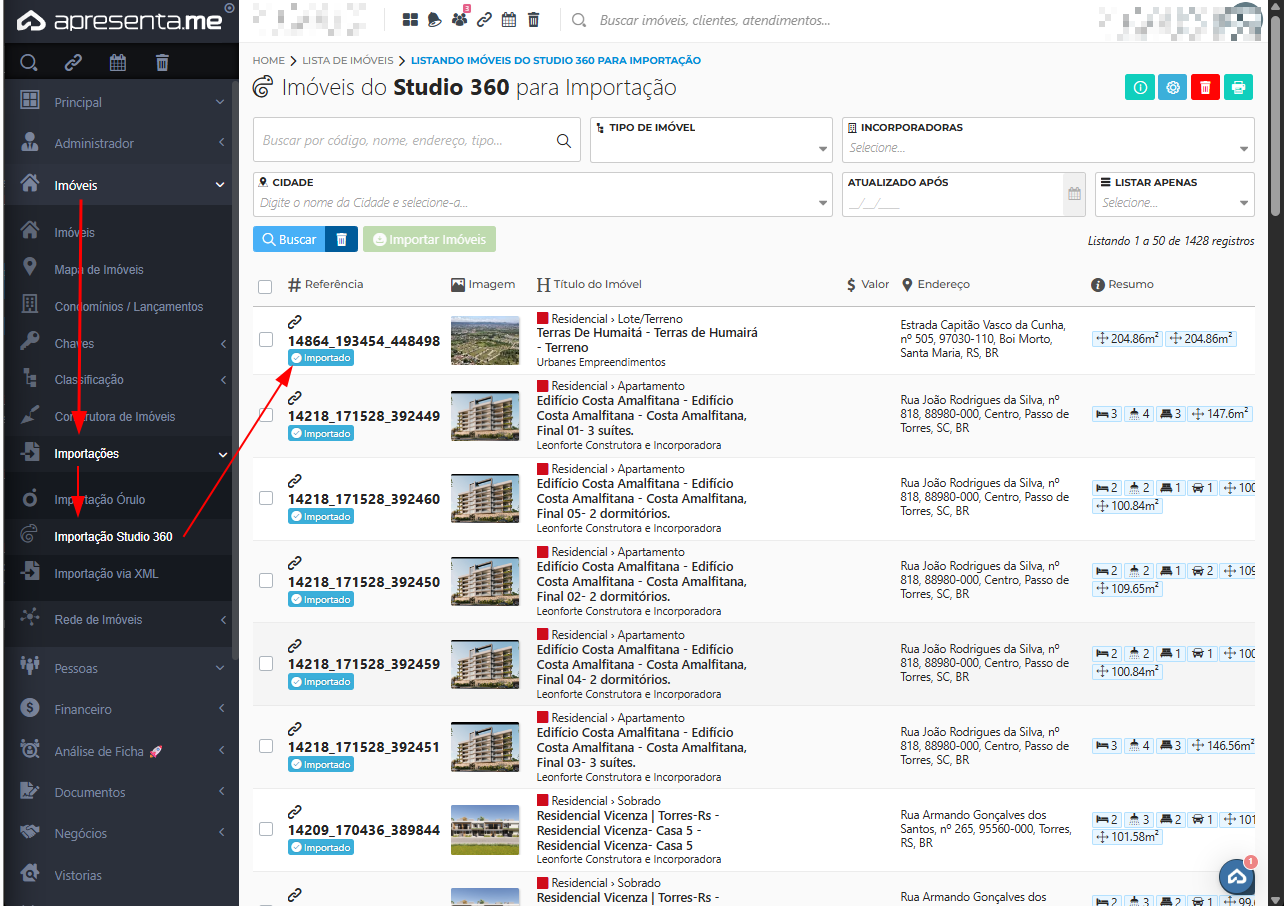Screen dimensions: 1284x906
Task: Open the Incorporadoras dropdown
Action: coord(1047,148)
